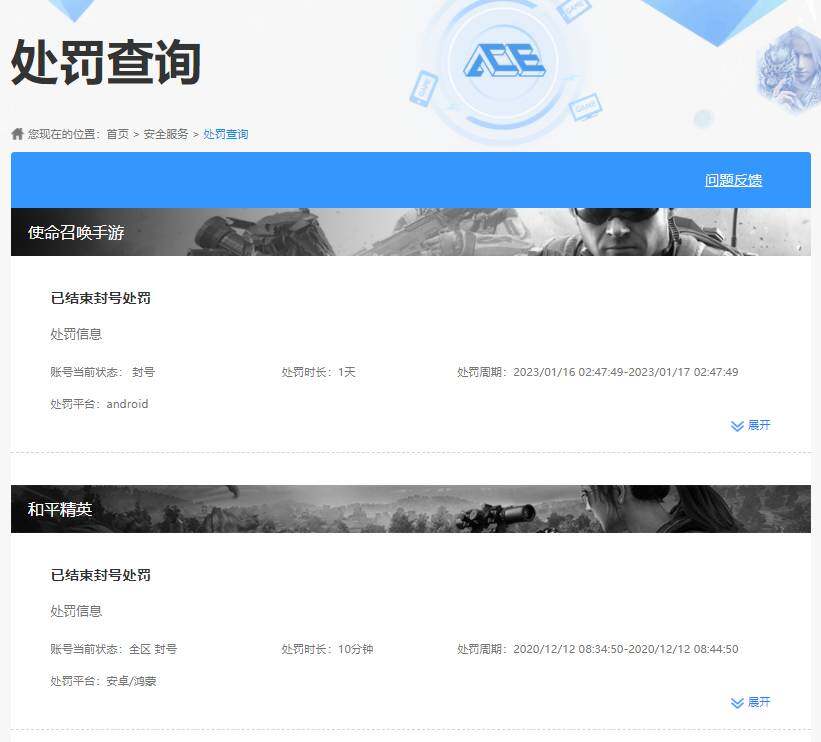The height and width of the screenshot is (742, 821).
Task: Select 处罚查询 breadcrumb item
Action: click(x=226, y=134)
